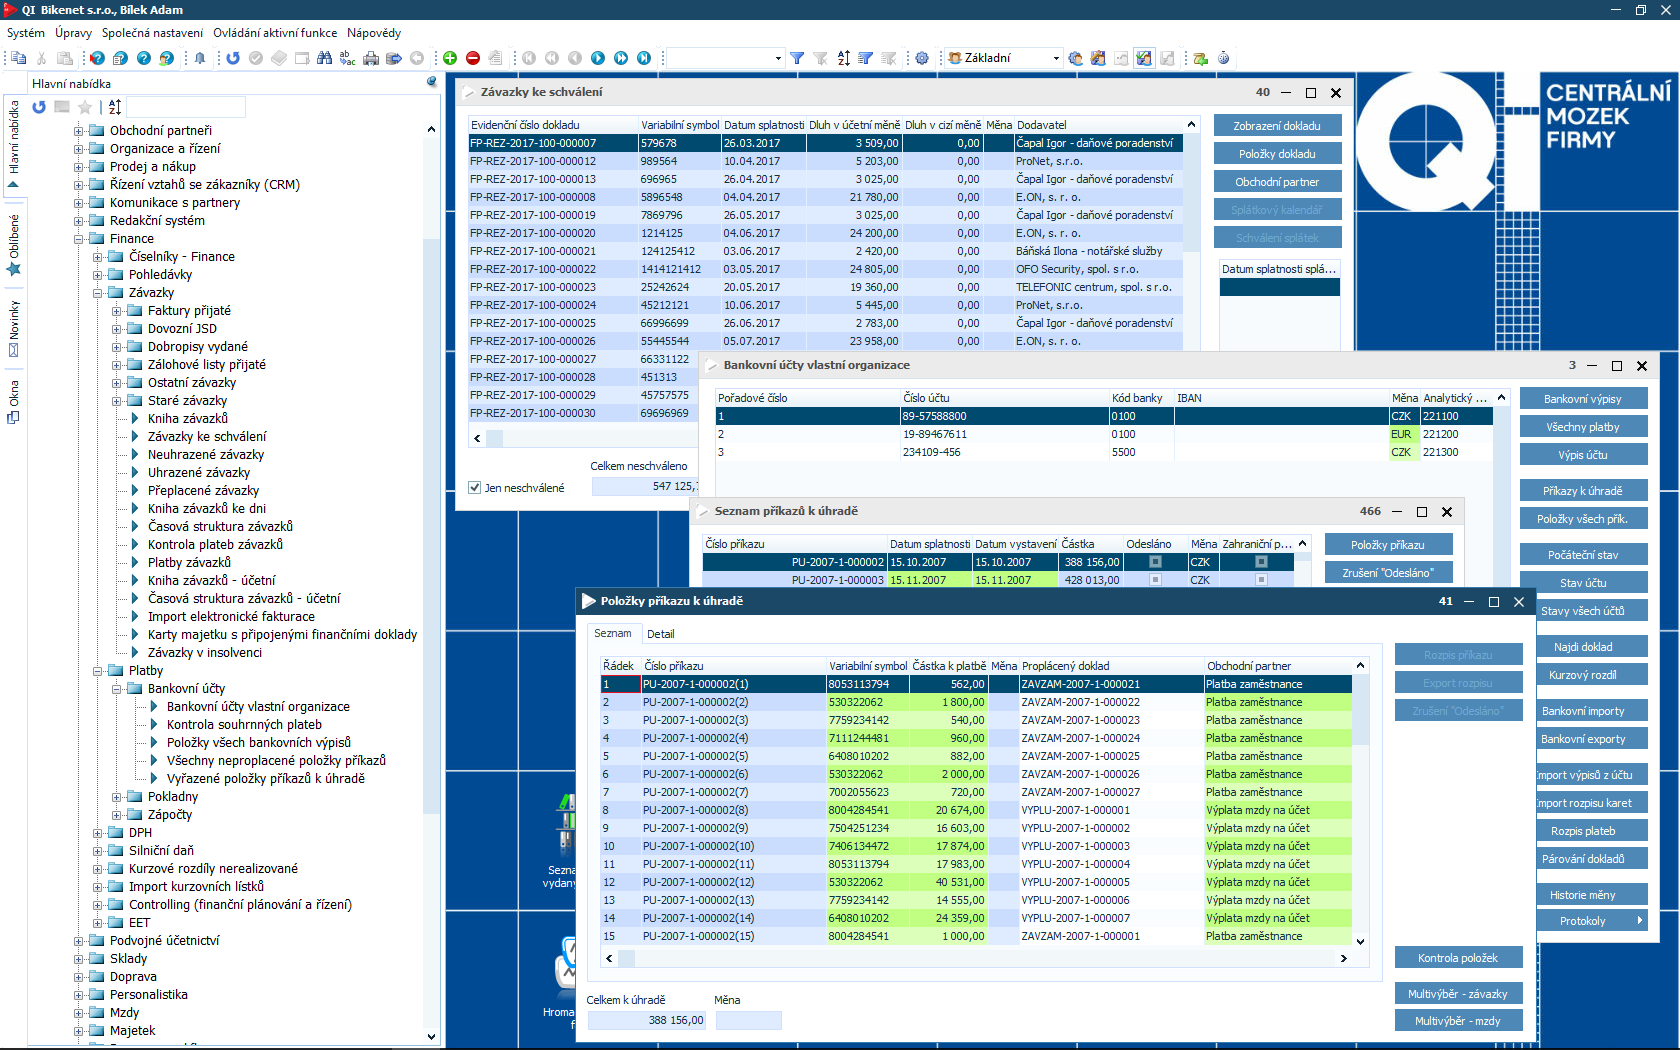This screenshot has width=1680, height=1050.
Task: Click the A-Z sort icon in toolbar
Action: click(x=843, y=58)
